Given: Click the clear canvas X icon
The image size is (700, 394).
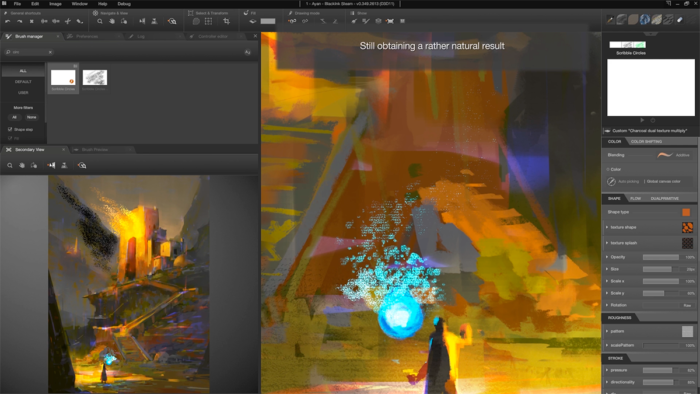Looking at the screenshot, I should coord(32,21).
